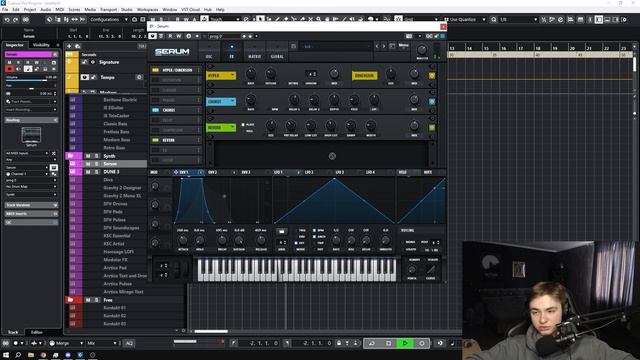Solo the DUNE 3 track
Screen dimensions: 640x360
[x=97, y=172]
